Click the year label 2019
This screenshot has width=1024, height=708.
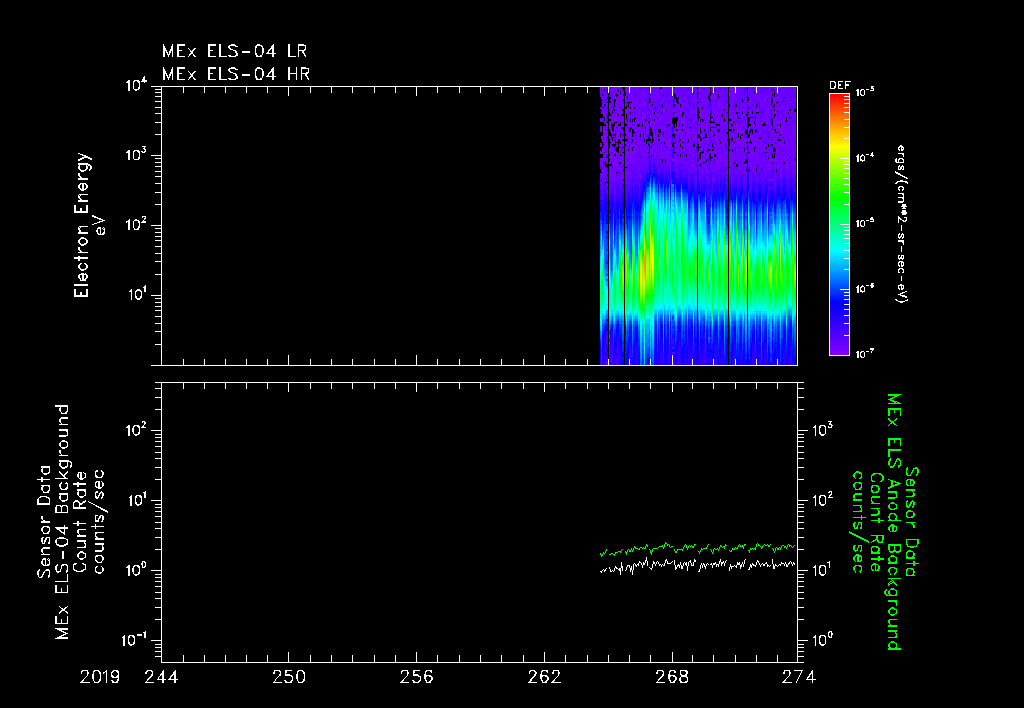pyautogui.click(x=100, y=677)
